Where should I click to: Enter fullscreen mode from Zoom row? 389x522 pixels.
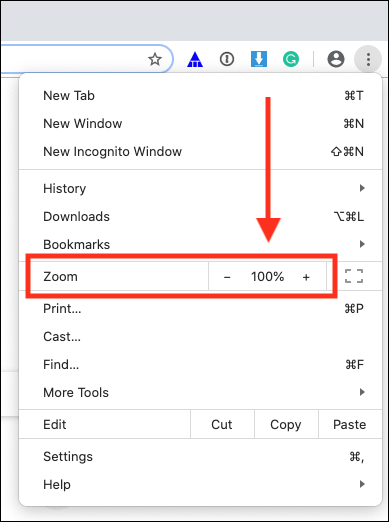[354, 276]
